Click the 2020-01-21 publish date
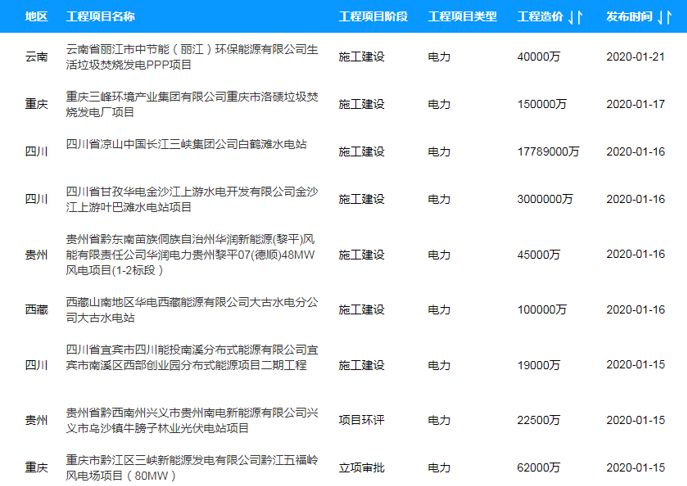 click(635, 57)
